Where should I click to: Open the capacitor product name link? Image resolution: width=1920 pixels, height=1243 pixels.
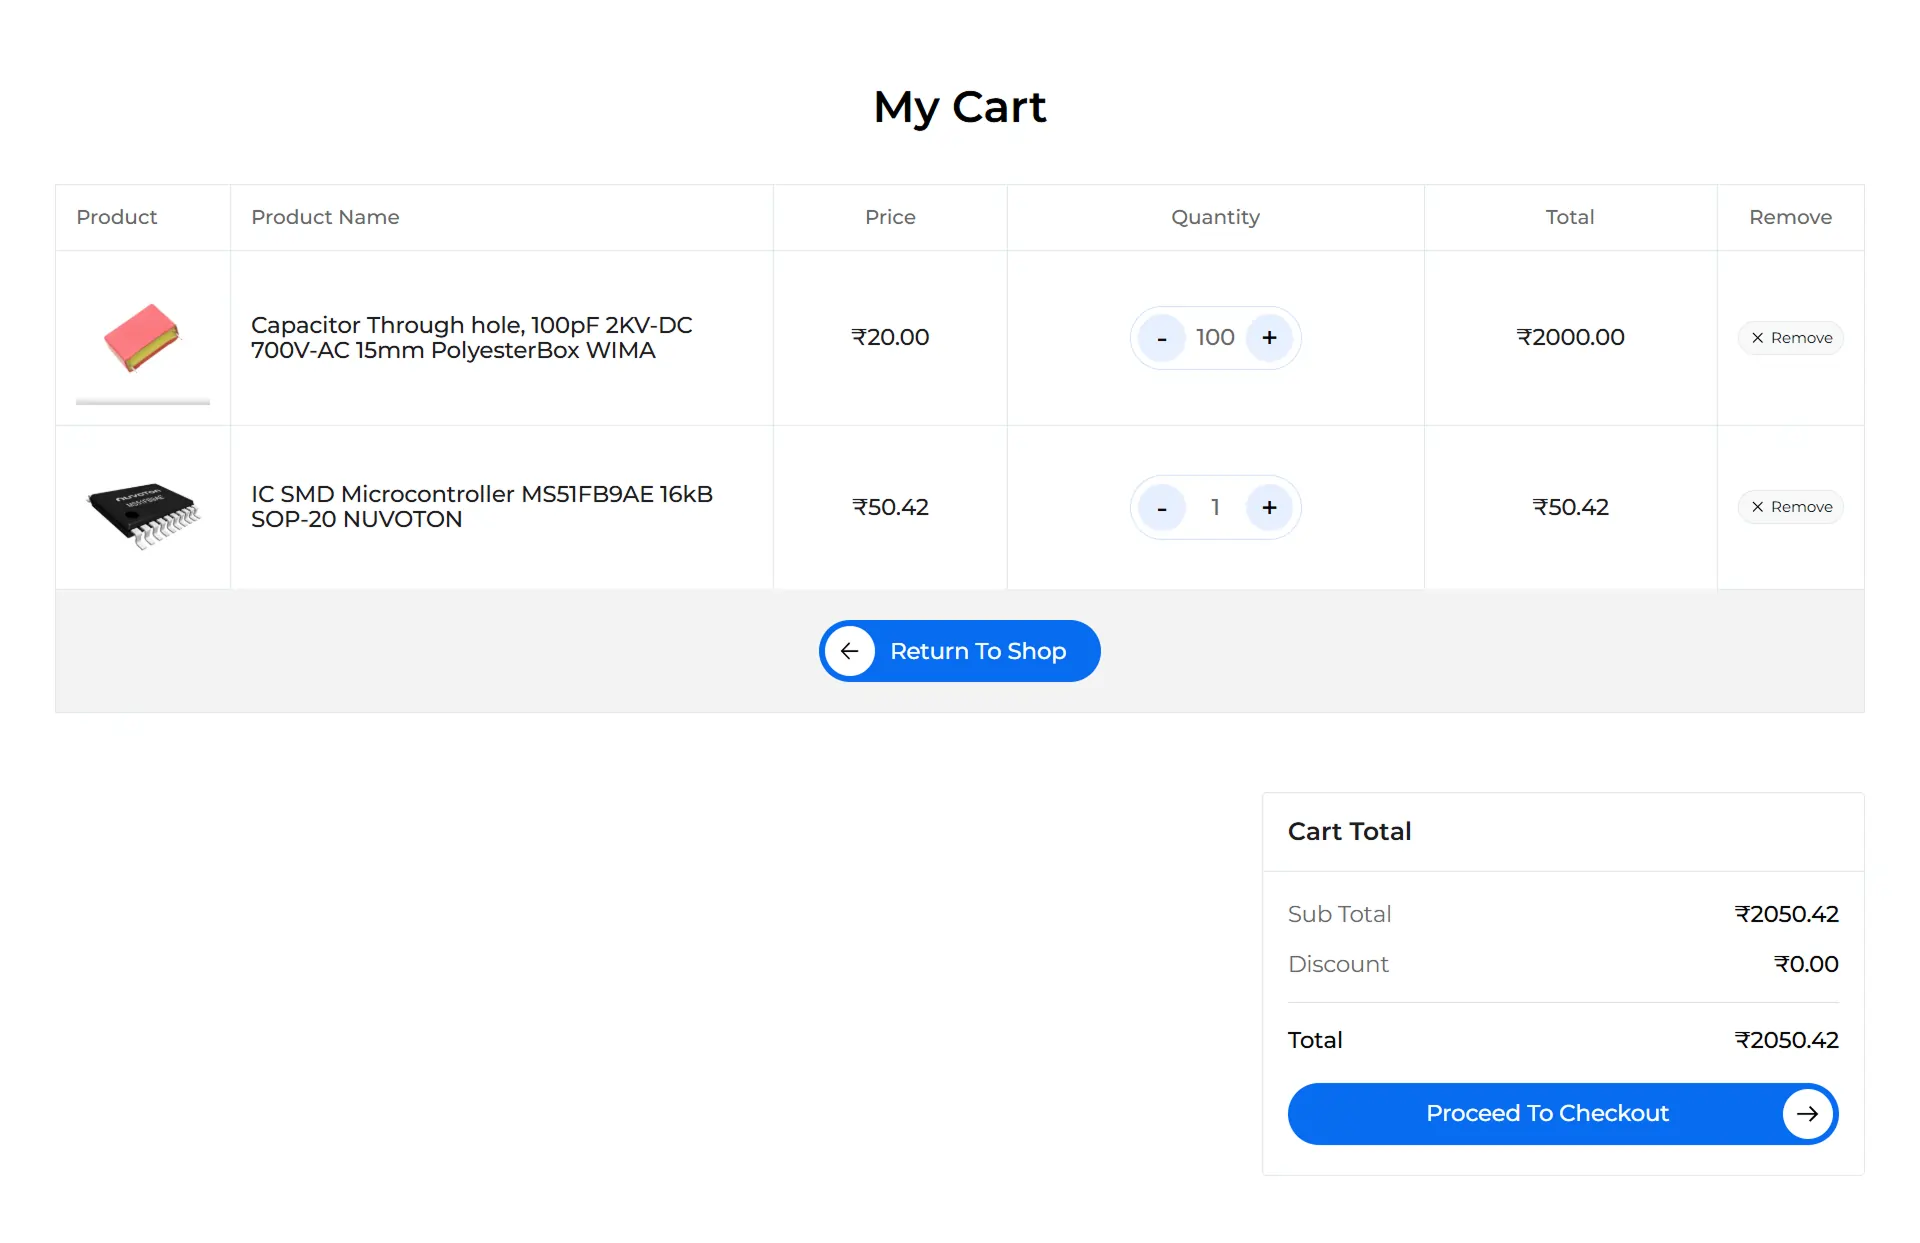[470, 337]
